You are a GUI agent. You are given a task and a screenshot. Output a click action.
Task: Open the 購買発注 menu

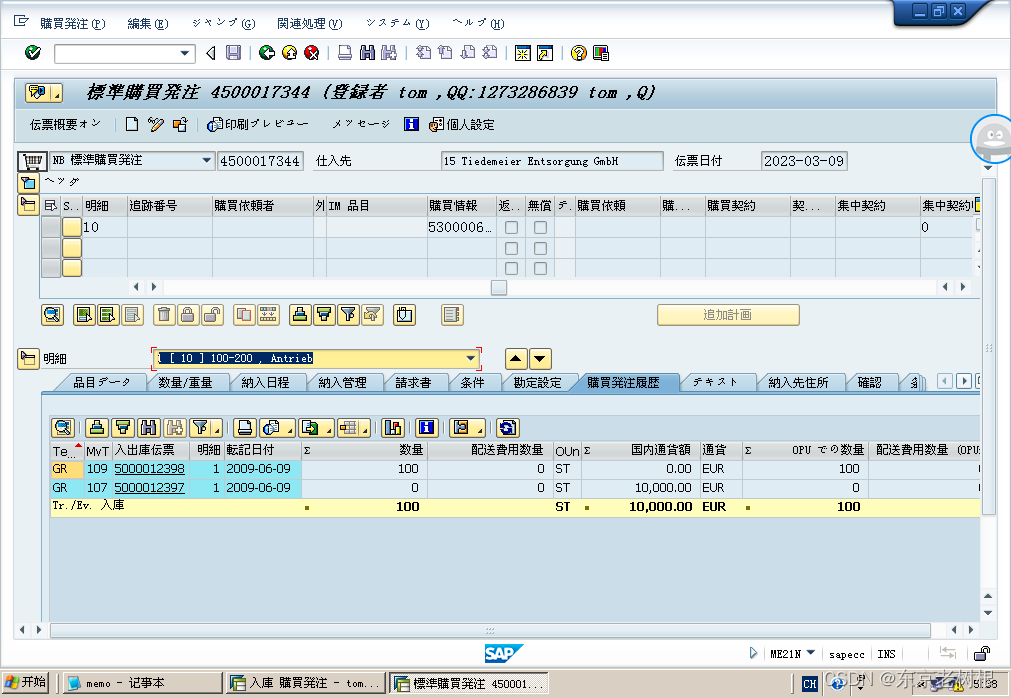tap(71, 23)
